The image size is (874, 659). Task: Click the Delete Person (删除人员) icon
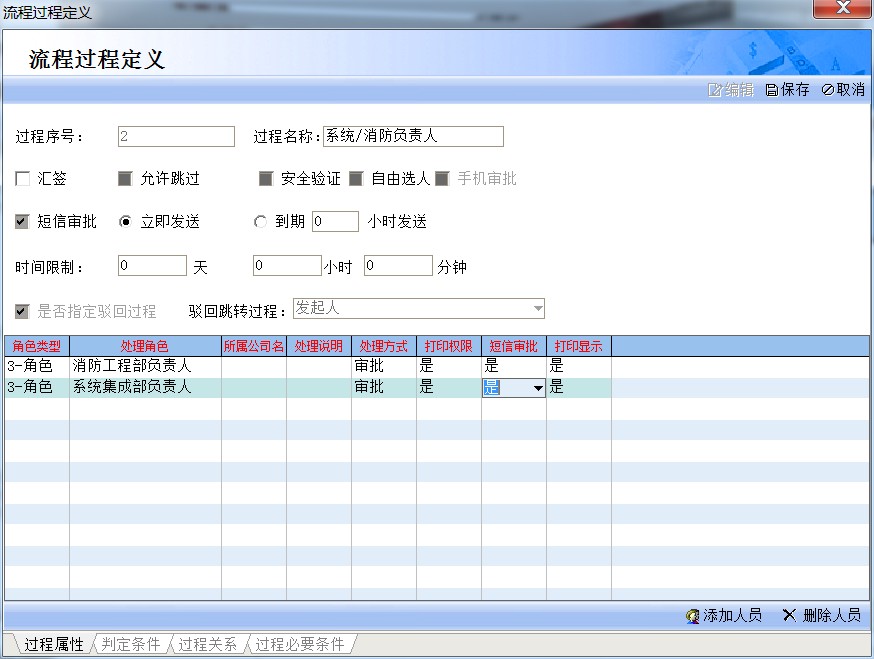coord(789,616)
